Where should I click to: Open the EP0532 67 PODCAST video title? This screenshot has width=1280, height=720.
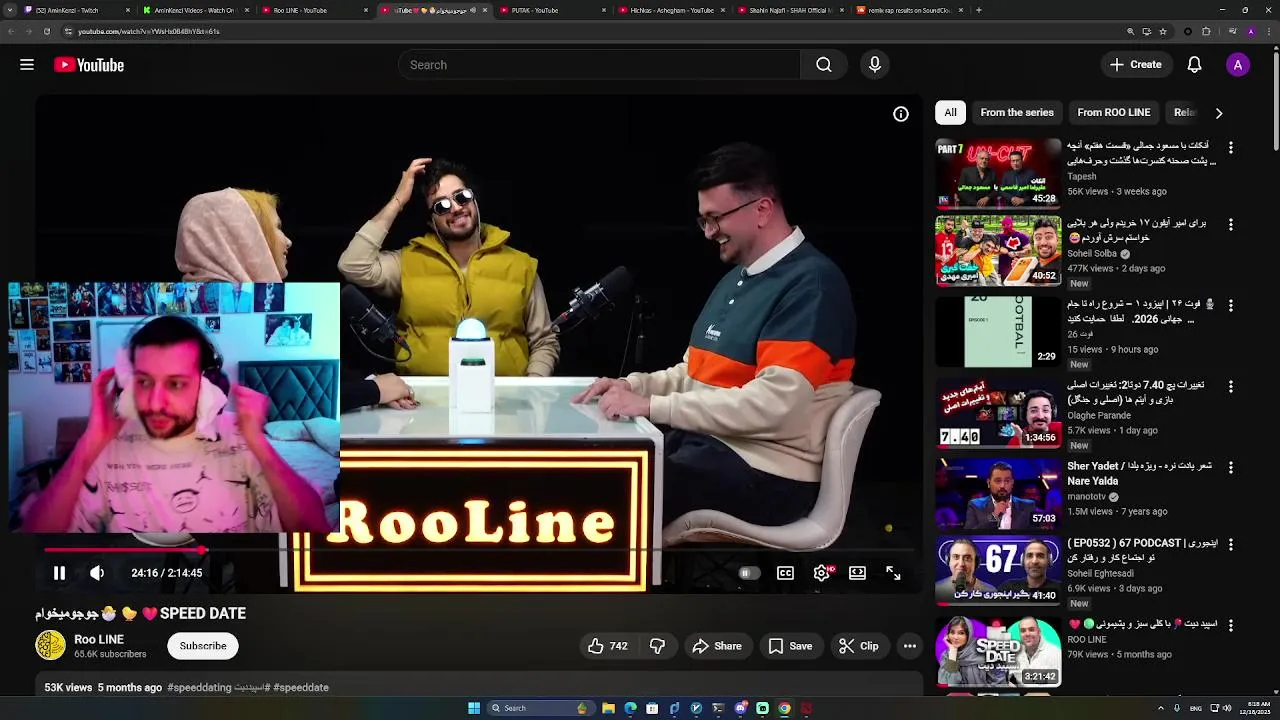point(1142,550)
